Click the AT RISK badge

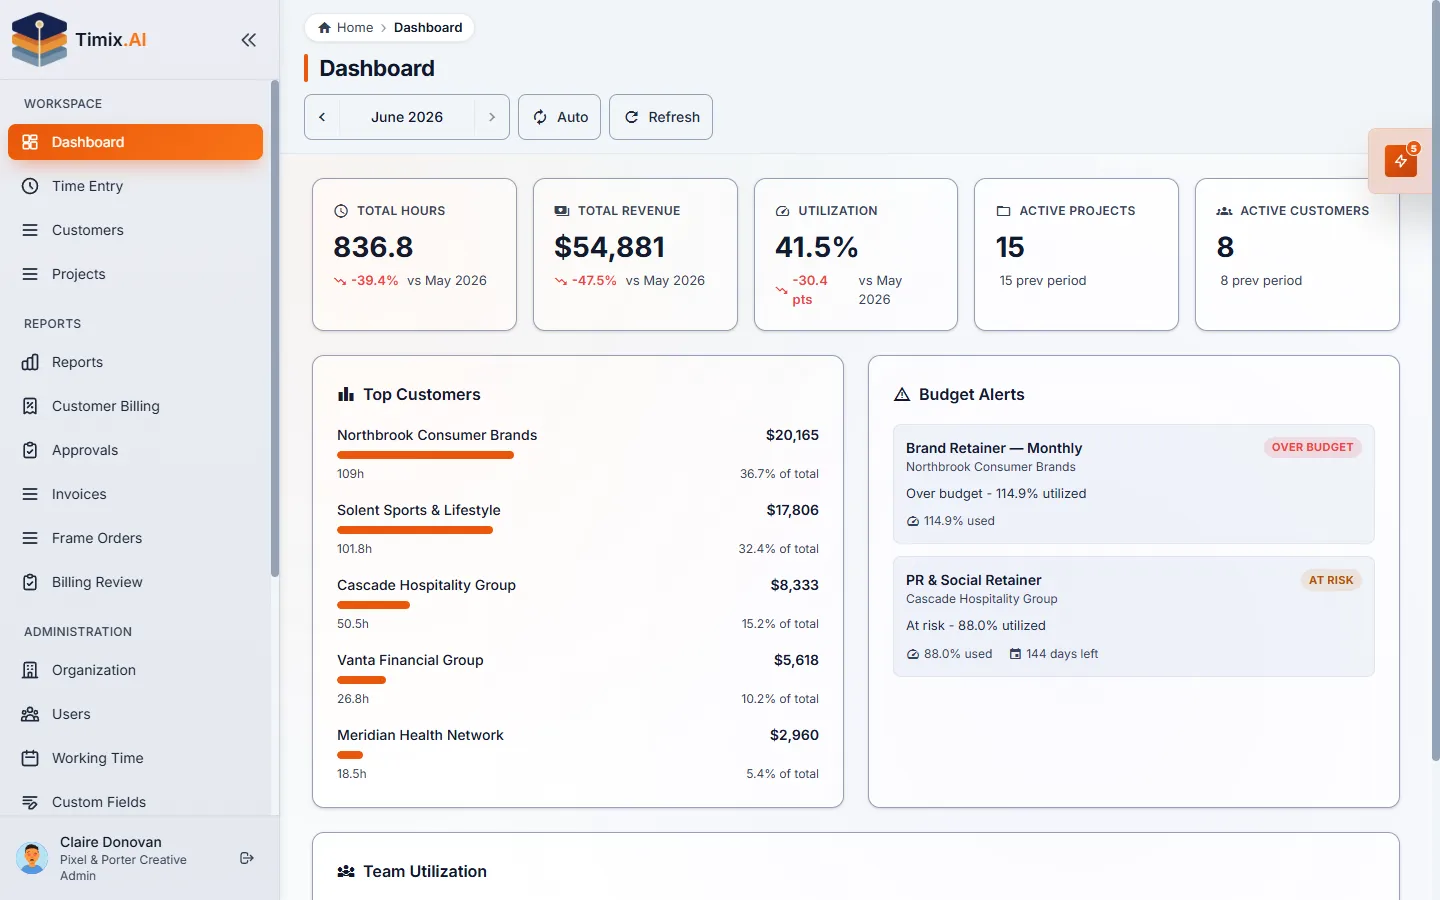pos(1331,580)
